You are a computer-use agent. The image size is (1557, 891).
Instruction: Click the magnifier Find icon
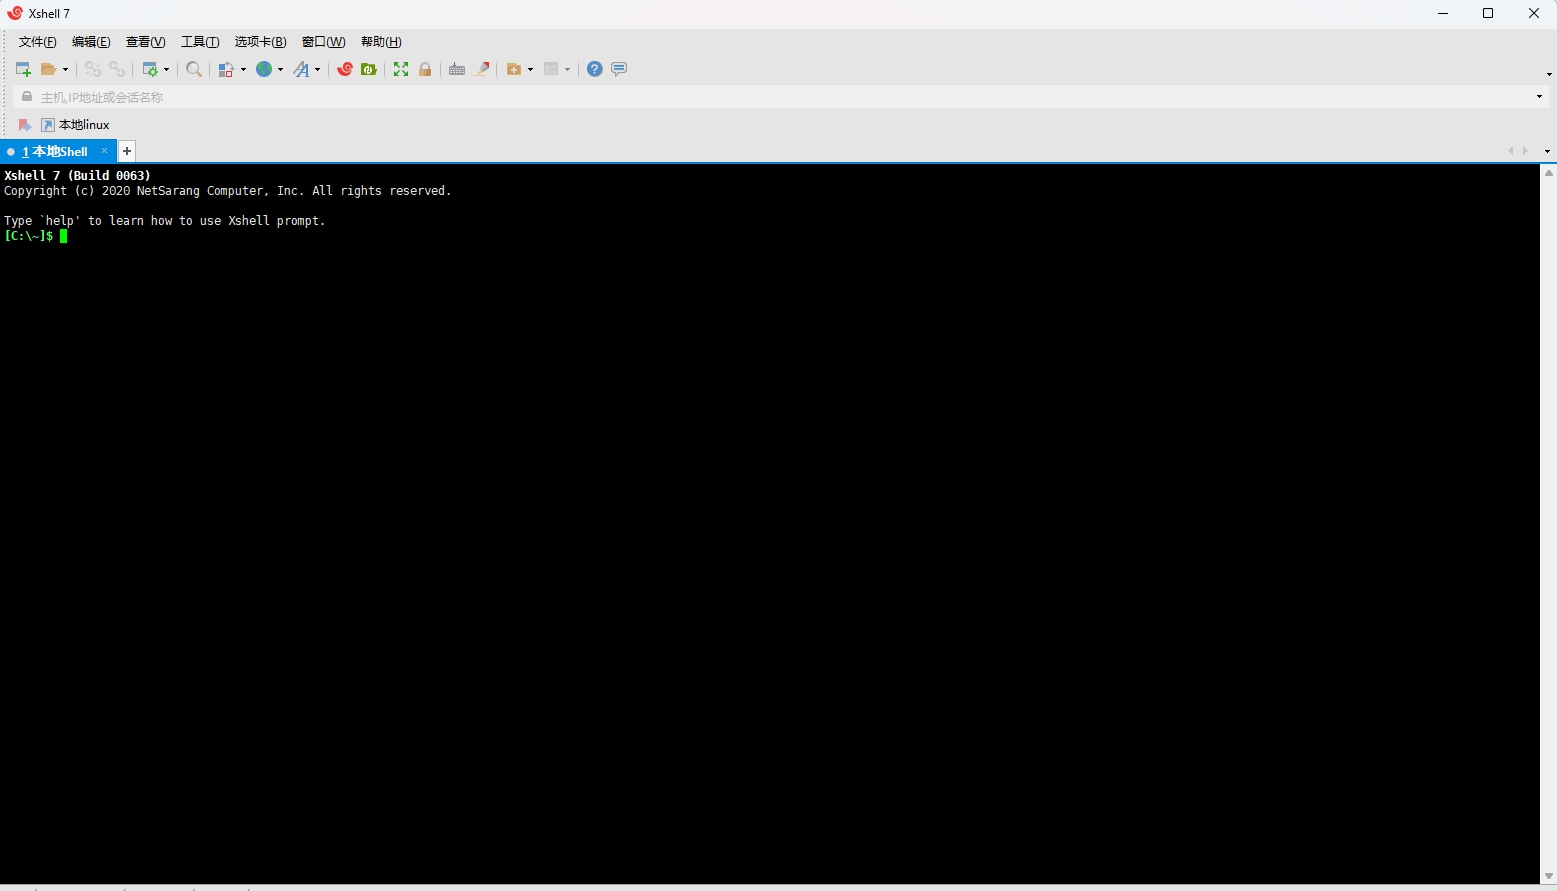click(x=194, y=69)
